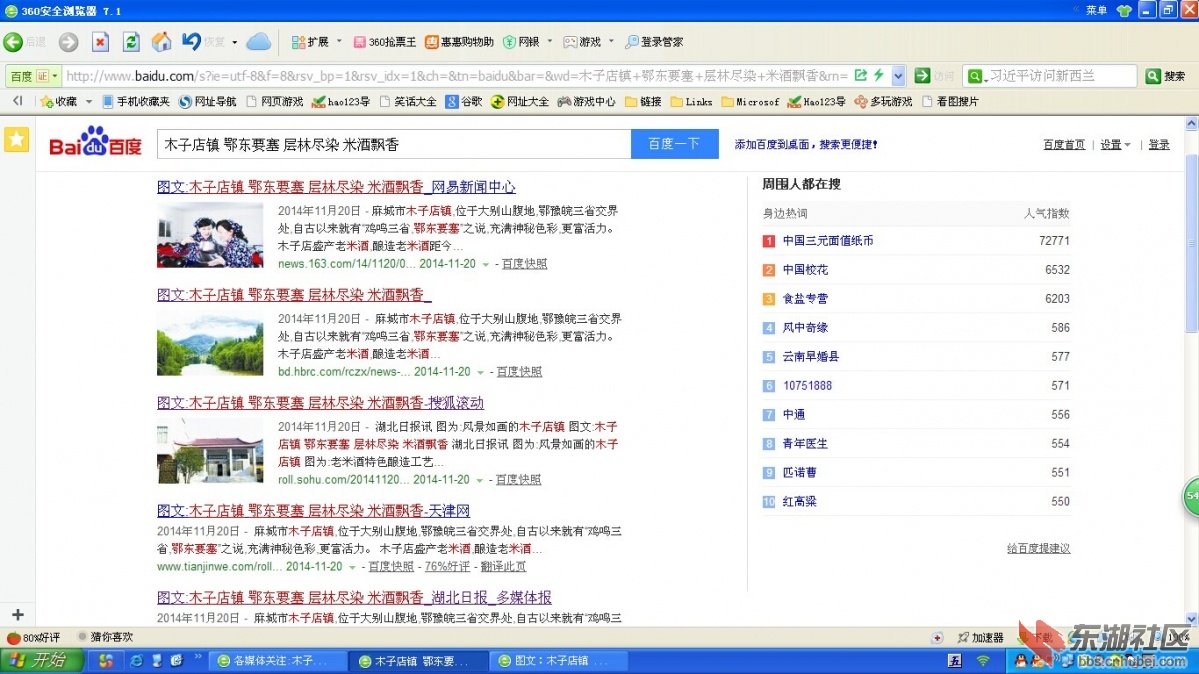Click the yellow star favorites sidebar icon
The image size is (1199, 674).
click(x=16, y=139)
